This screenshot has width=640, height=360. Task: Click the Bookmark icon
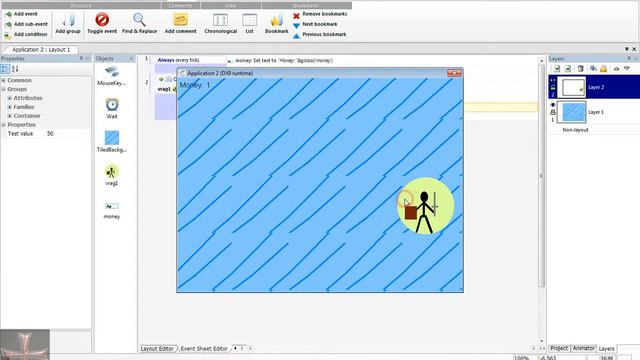[277, 20]
